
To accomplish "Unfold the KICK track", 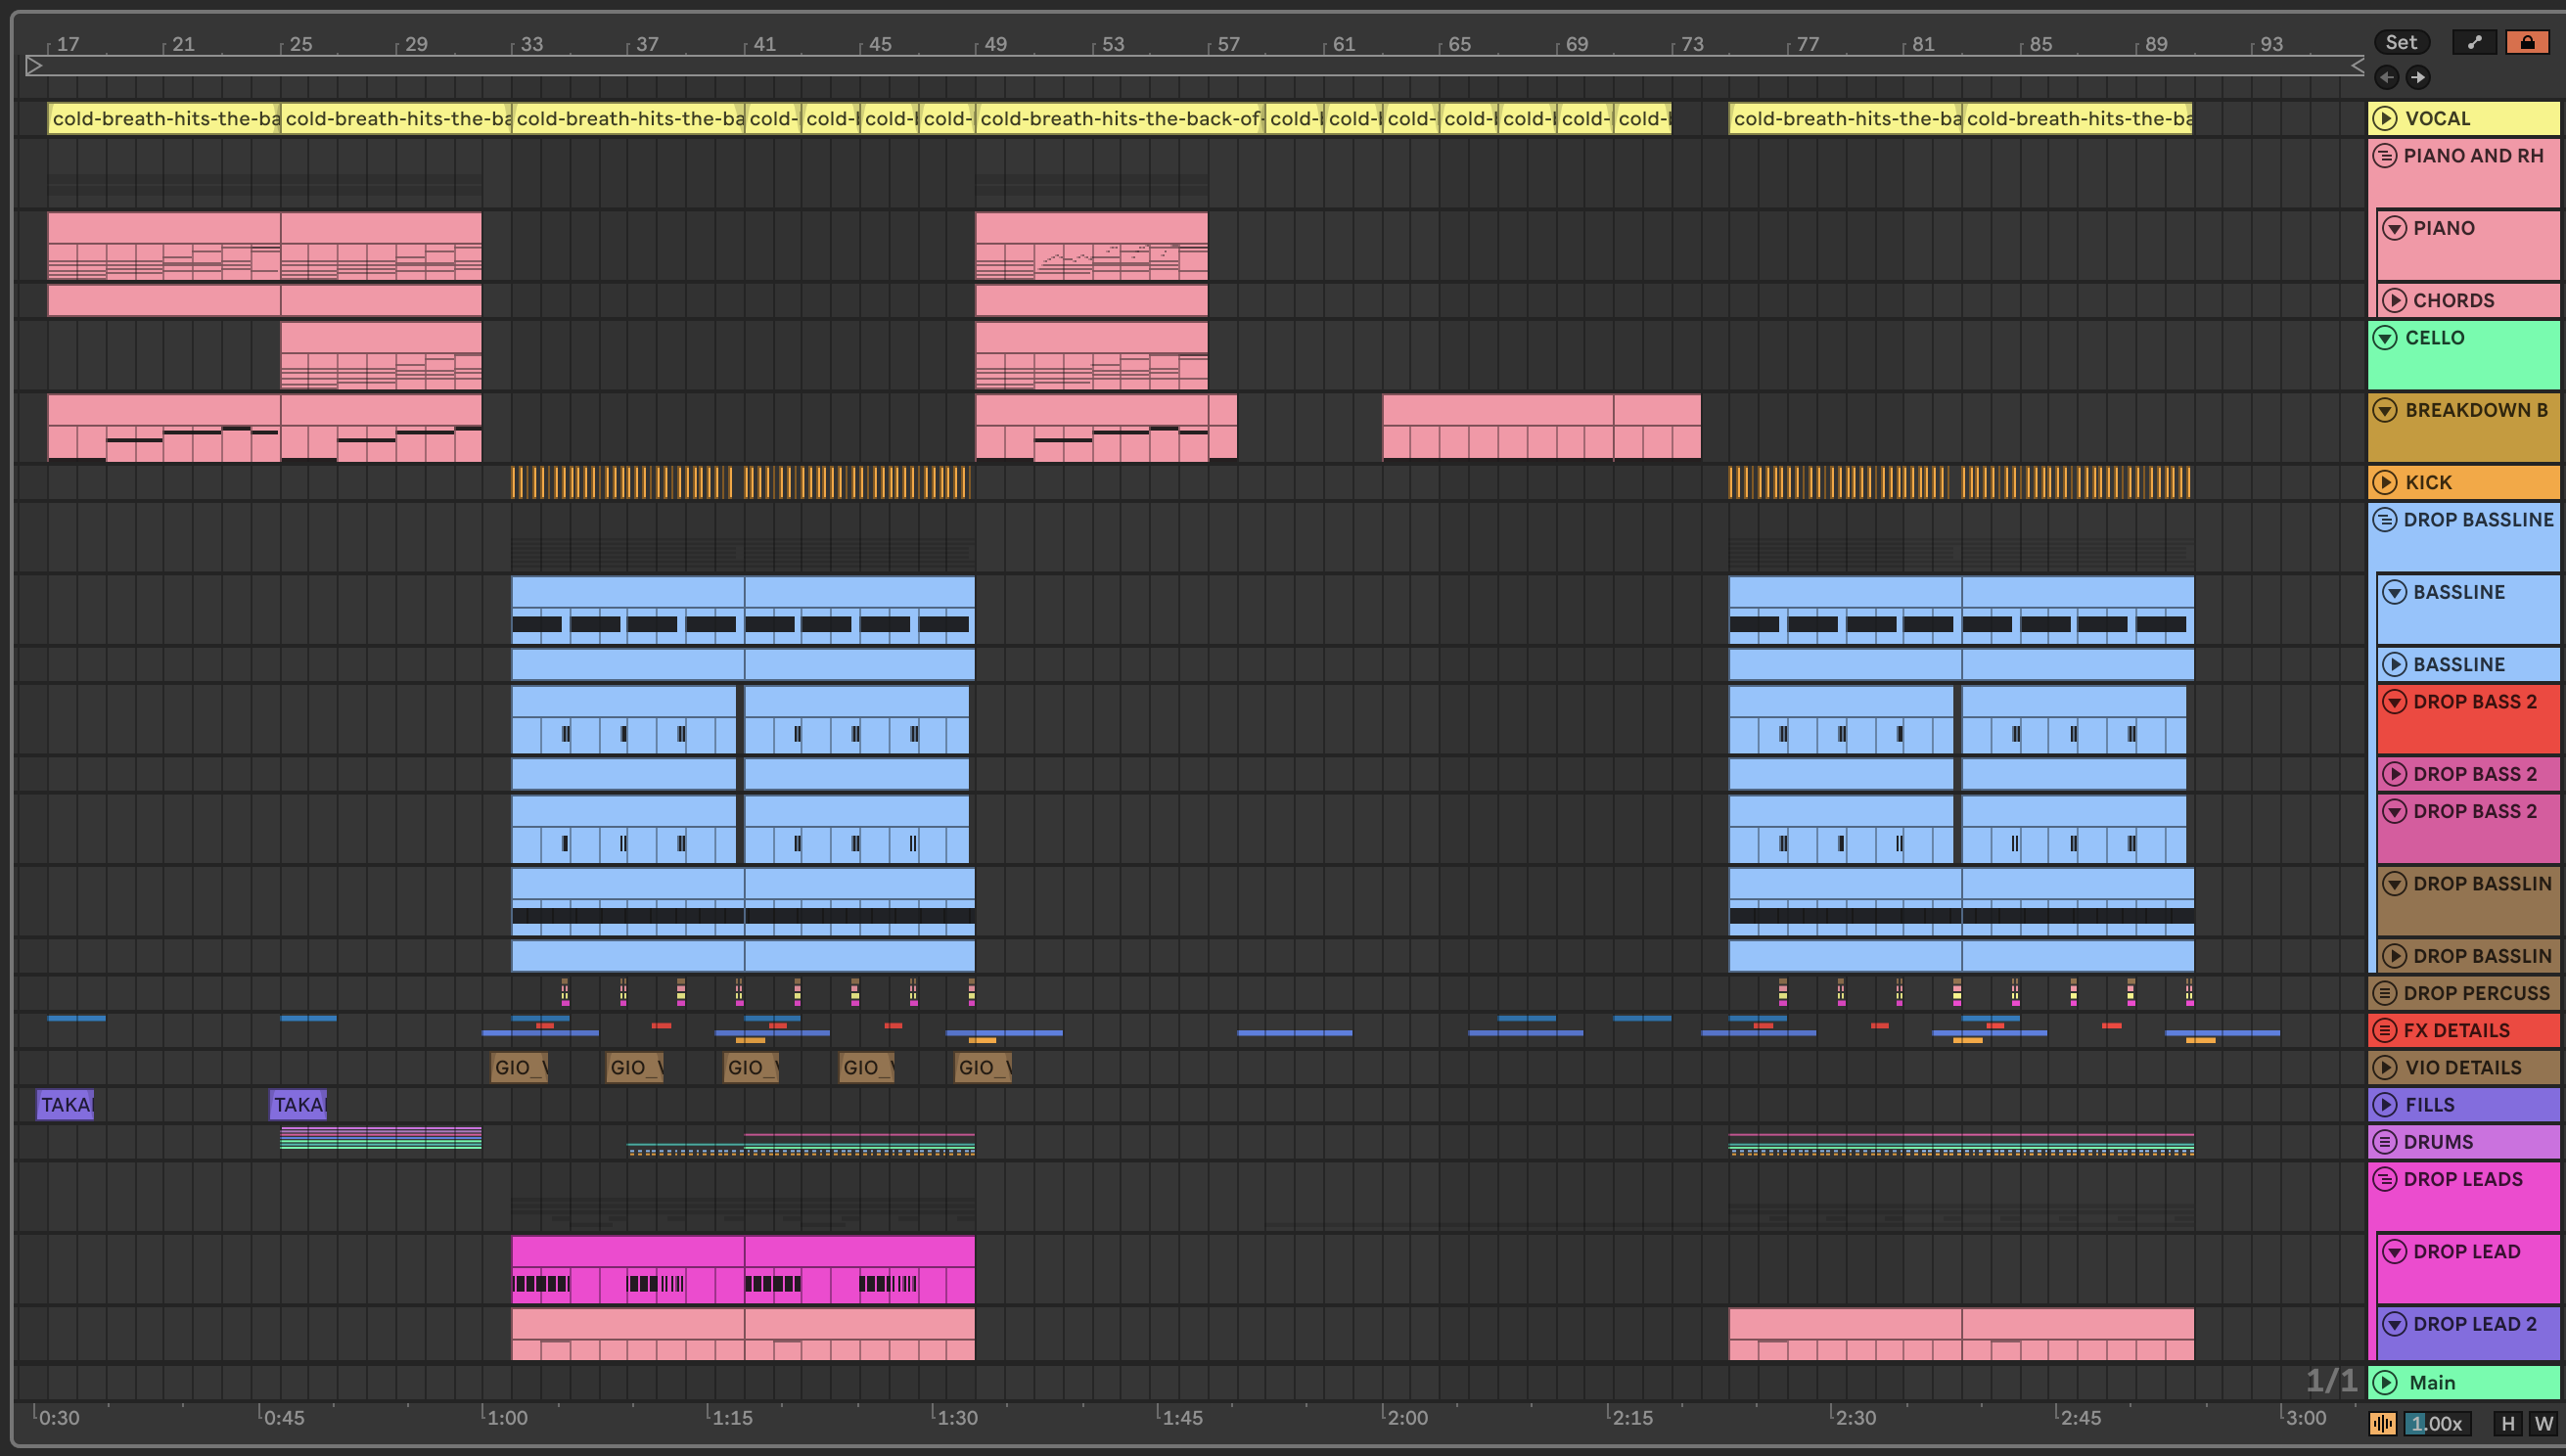I will (x=2385, y=482).
